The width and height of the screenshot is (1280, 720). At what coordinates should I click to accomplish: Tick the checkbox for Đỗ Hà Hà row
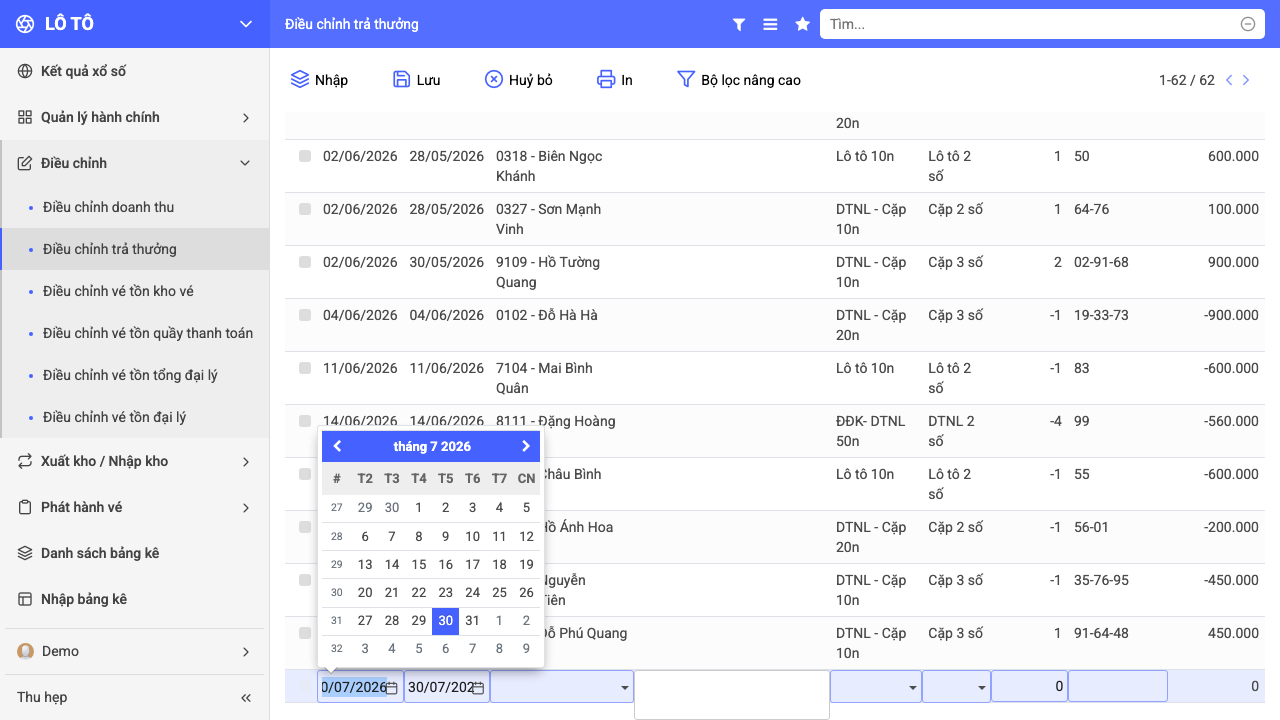(305, 315)
